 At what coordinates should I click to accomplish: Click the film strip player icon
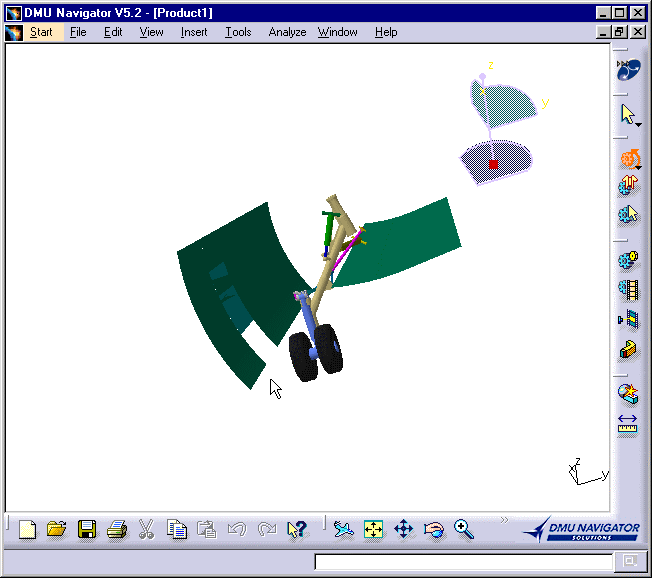[628, 319]
